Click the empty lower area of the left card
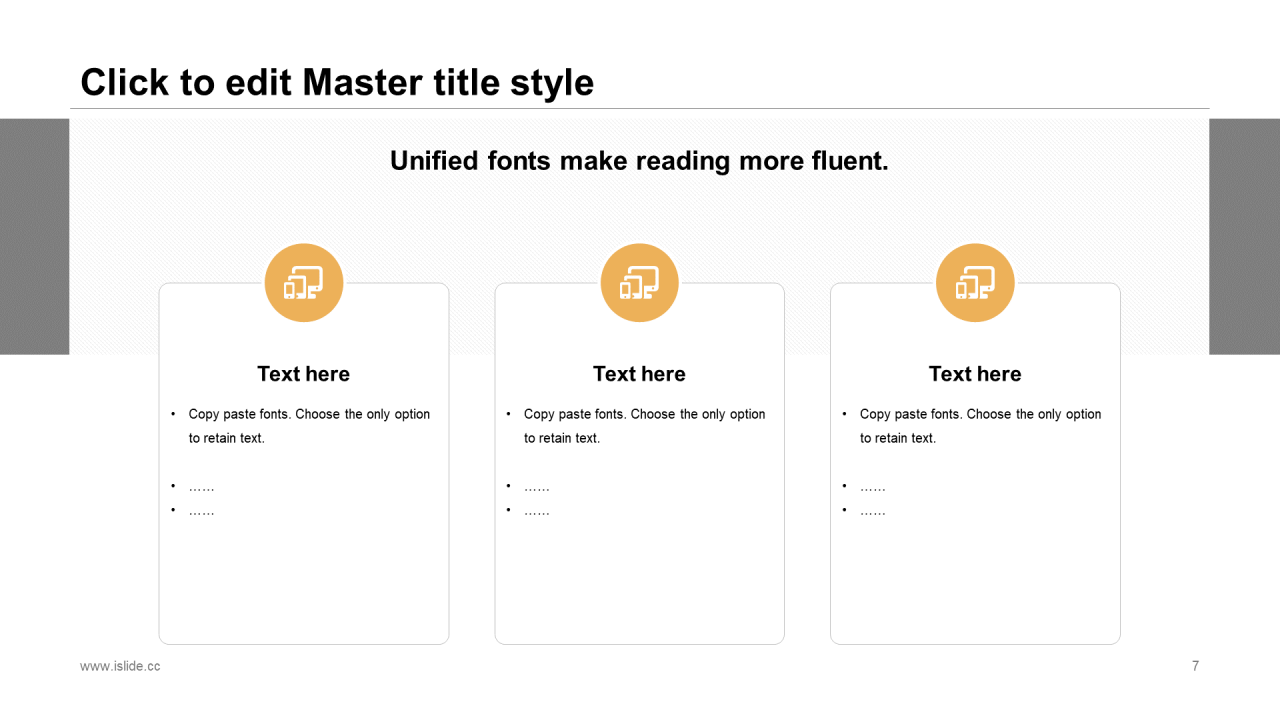The width and height of the screenshot is (1280, 720). pos(304,580)
